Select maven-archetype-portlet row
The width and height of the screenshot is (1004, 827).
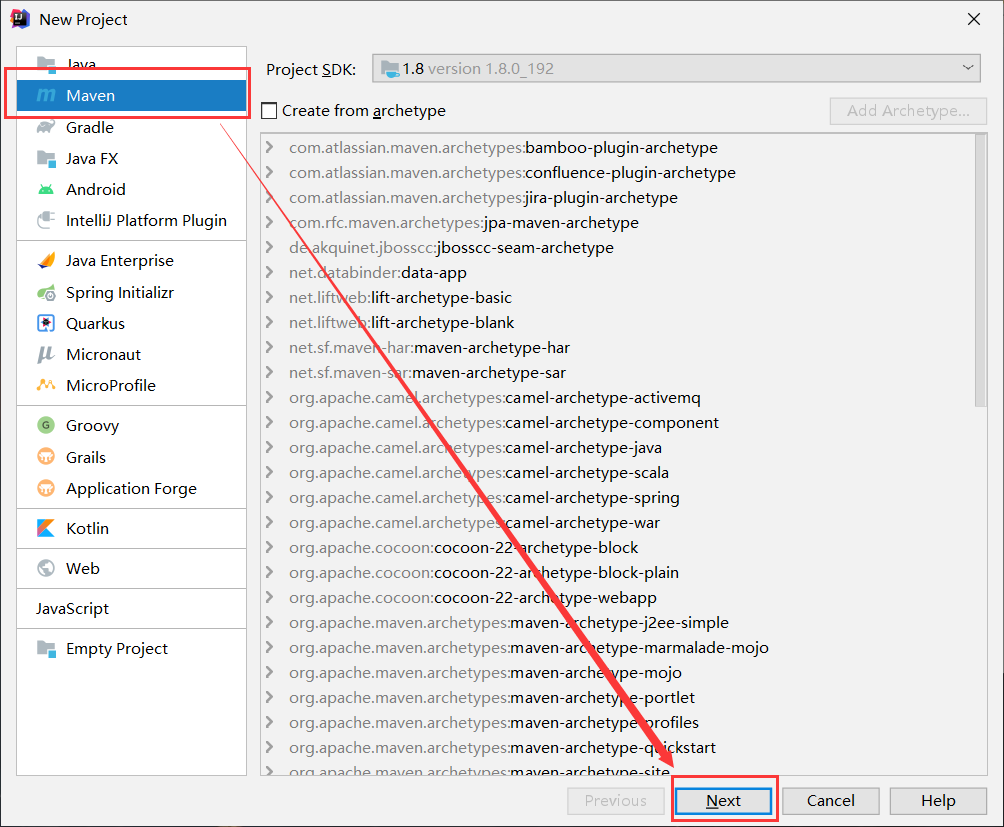[617, 697]
